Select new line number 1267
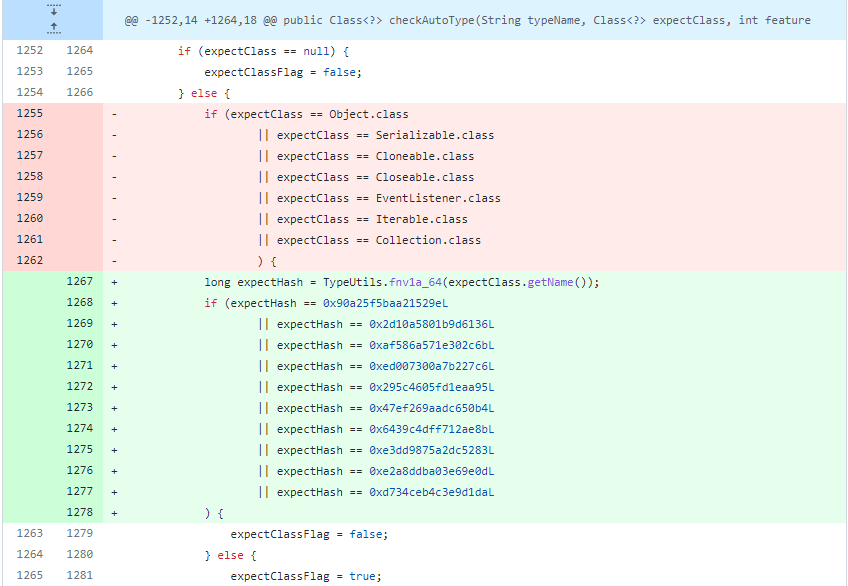 tap(80, 282)
